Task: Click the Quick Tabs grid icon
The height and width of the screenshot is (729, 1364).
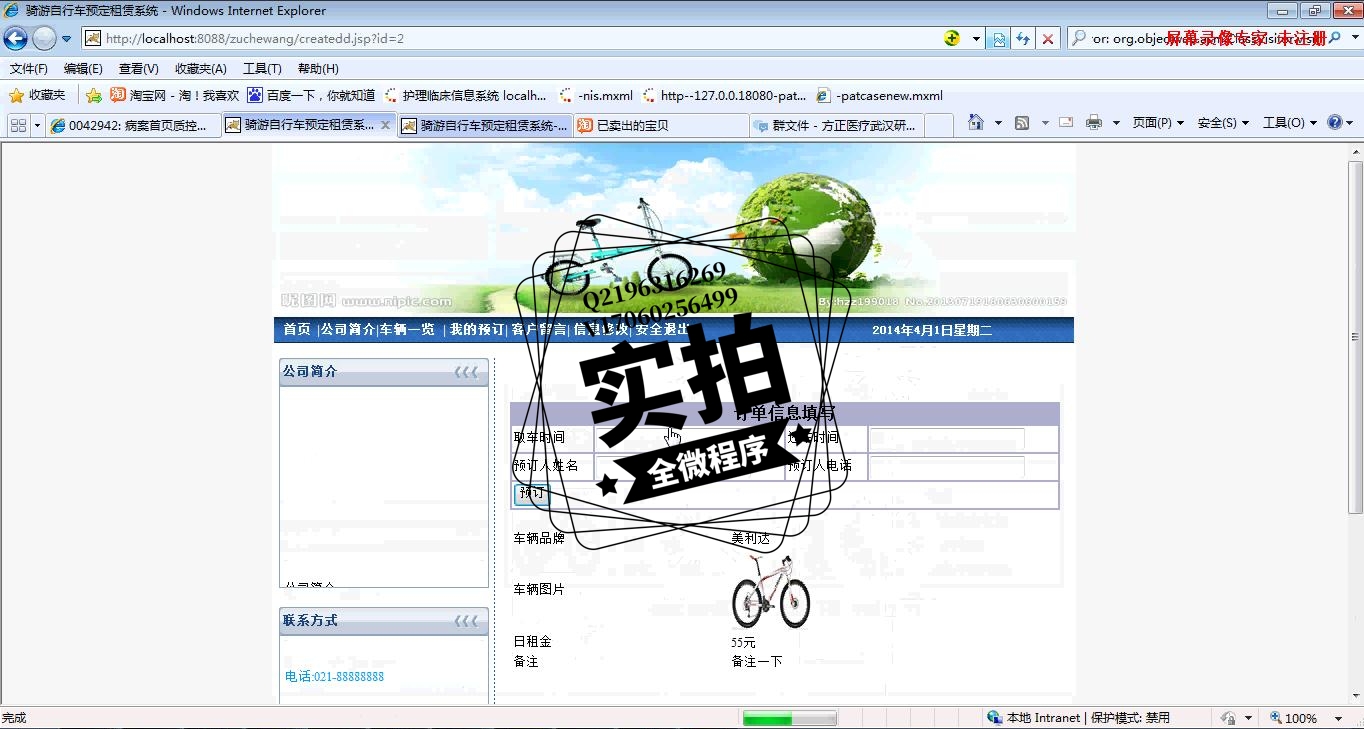Action: [18, 125]
